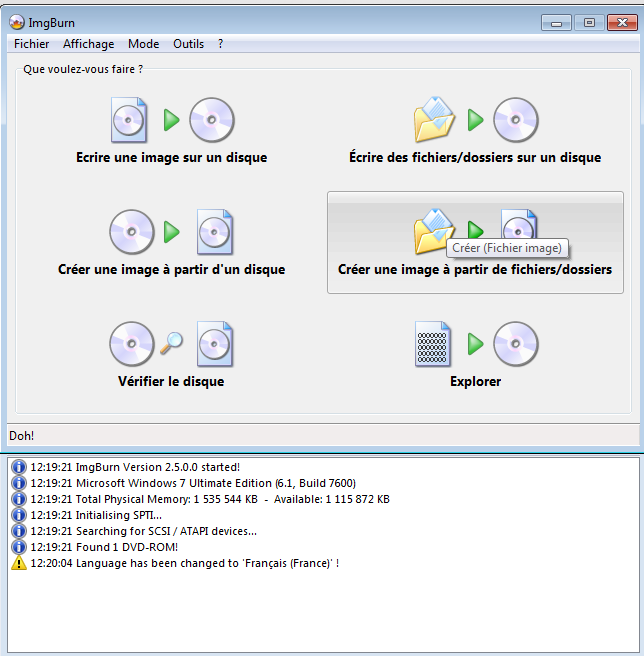Screen dimensions: 644x656
Task: Click info icon beside 'Microsoft Windows 7 Ultimate Edition'
Action: (x=19, y=483)
